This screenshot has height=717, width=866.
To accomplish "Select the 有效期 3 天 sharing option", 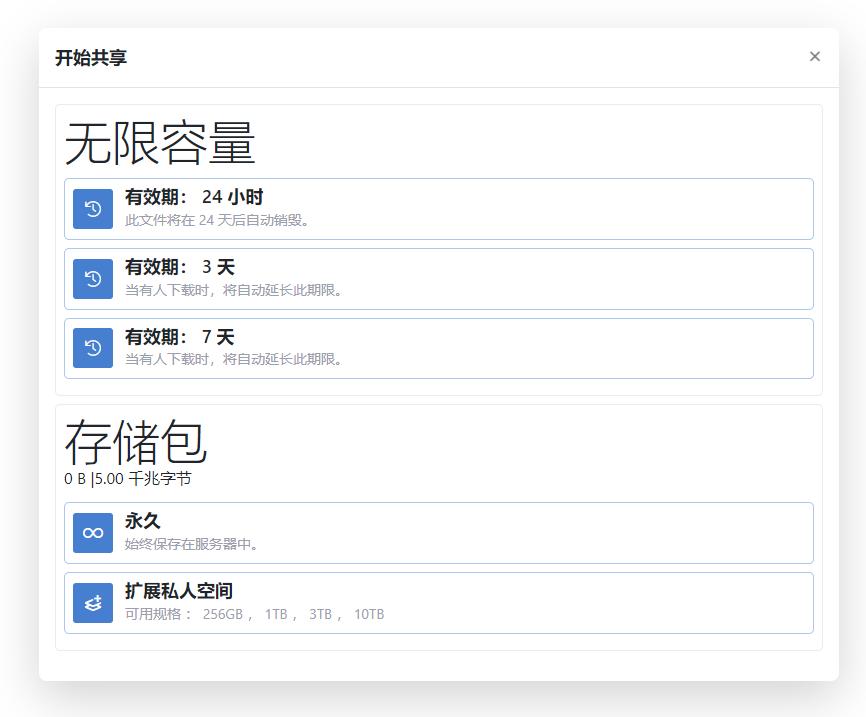I will [438, 279].
